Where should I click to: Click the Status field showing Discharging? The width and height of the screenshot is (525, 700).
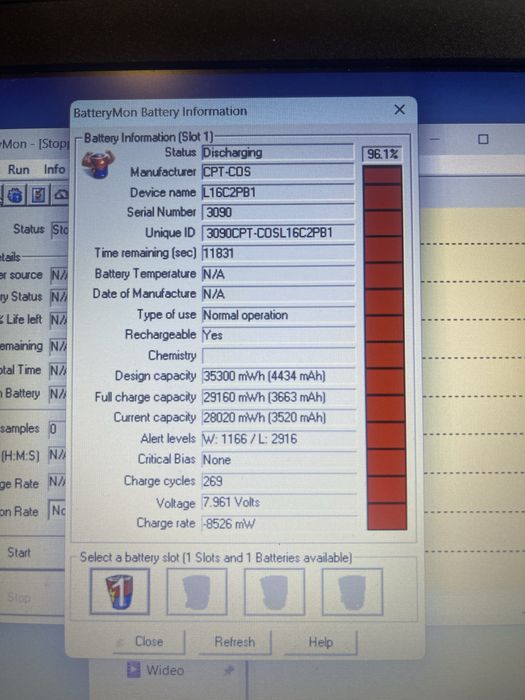point(278,152)
